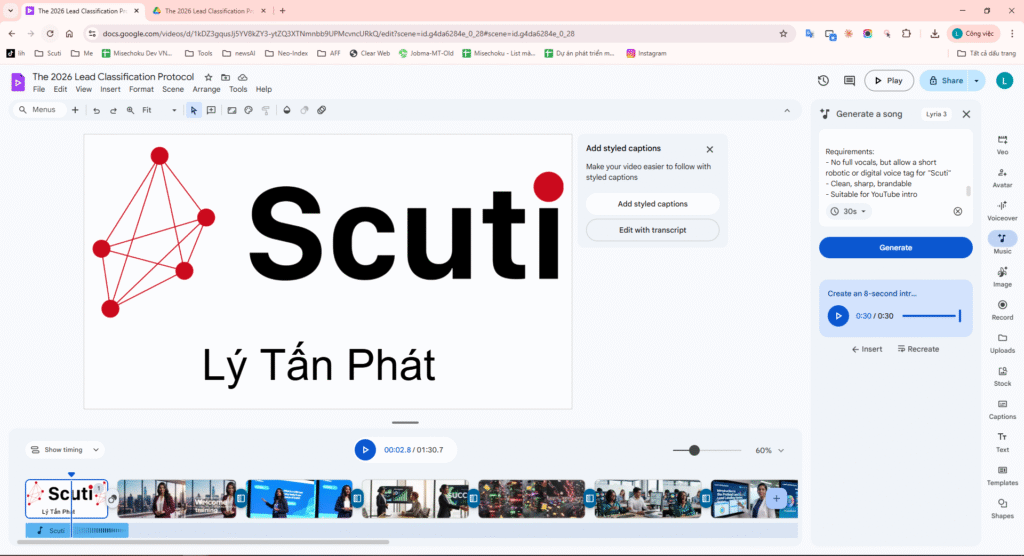1024x556 pixels.
Task: Open the Shapes panel
Action: pyautogui.click(x=1002, y=506)
